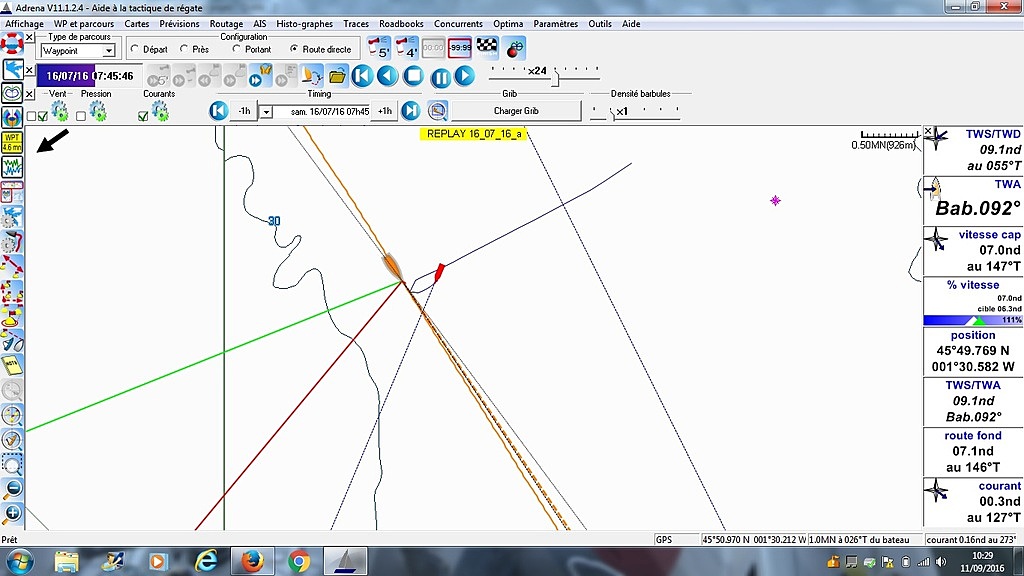1024x576 pixels.
Task: Click the Grib magnifier inspect icon
Action: [x=438, y=111]
